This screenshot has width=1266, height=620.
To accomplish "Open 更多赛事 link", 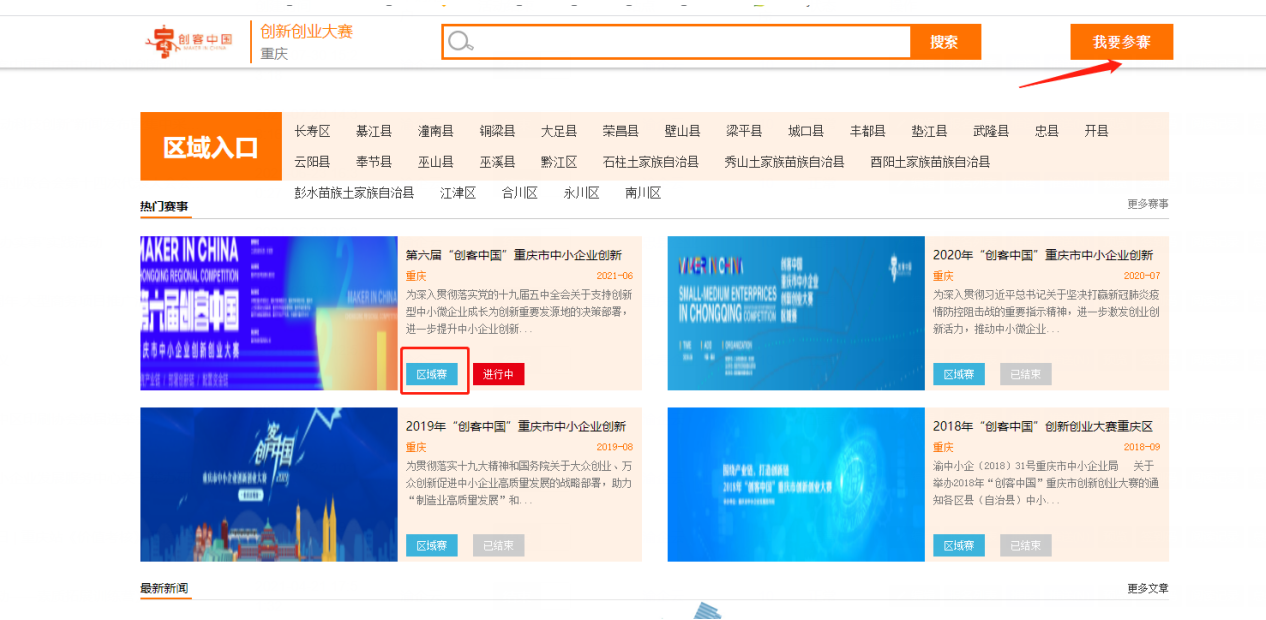I will (x=1148, y=204).
